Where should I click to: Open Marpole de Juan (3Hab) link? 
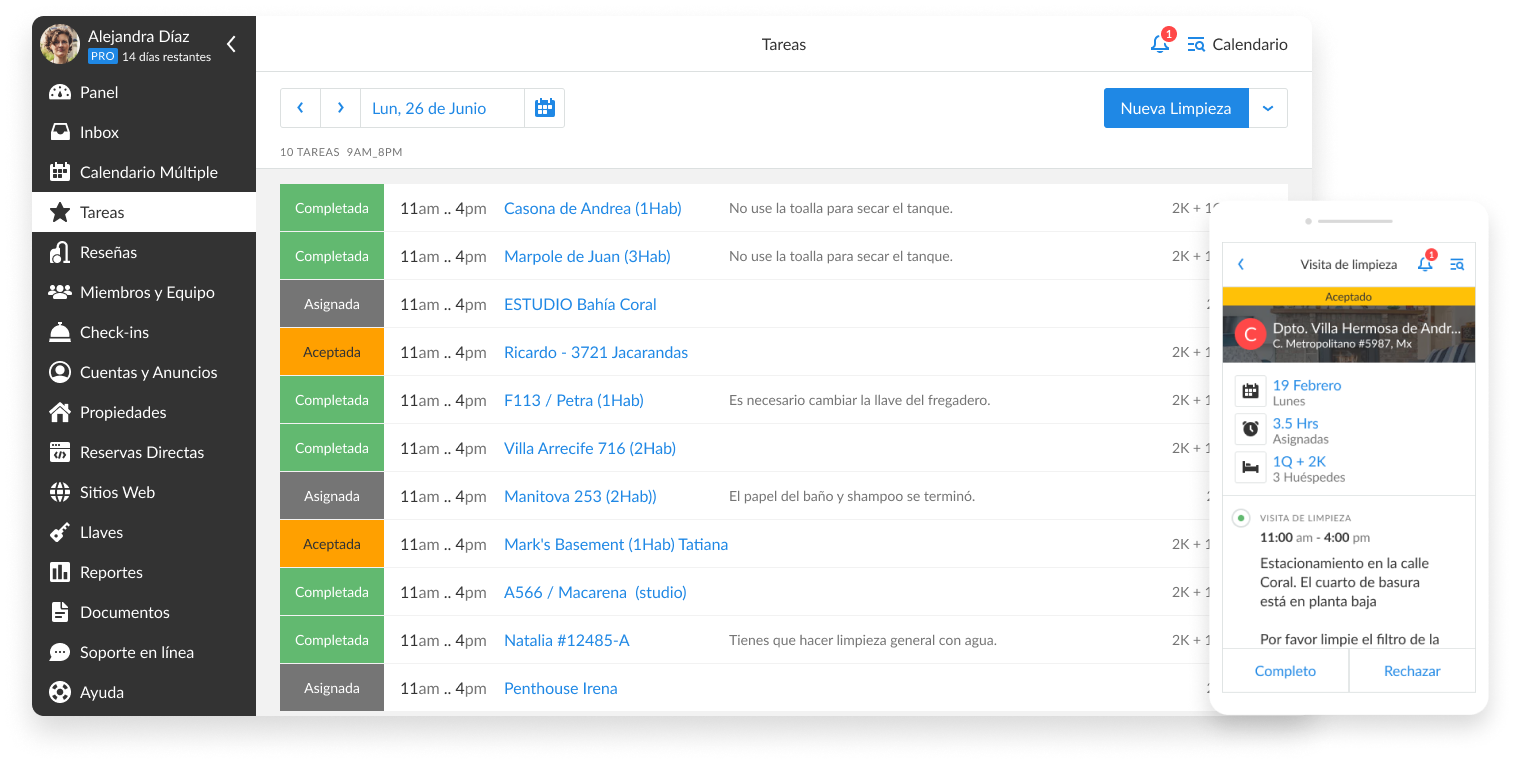(x=587, y=256)
